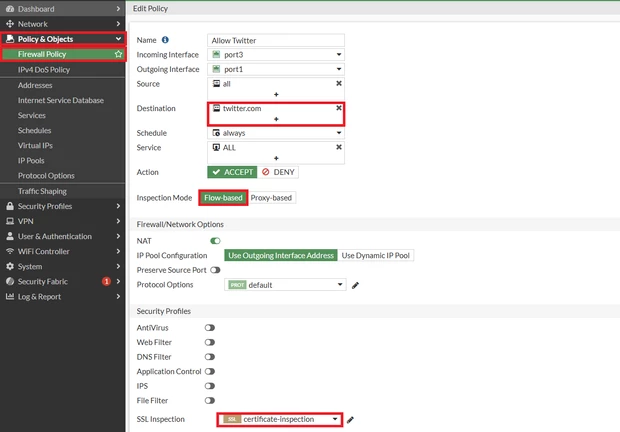620x432 pixels.
Task: Click the VPN monitor icon
Action: (x=10, y=221)
